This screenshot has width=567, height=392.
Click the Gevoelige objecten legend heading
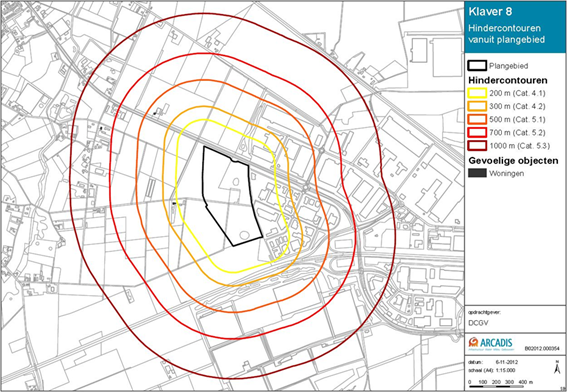(513, 160)
